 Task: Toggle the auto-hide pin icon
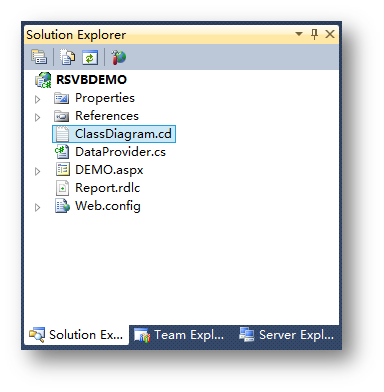point(314,34)
